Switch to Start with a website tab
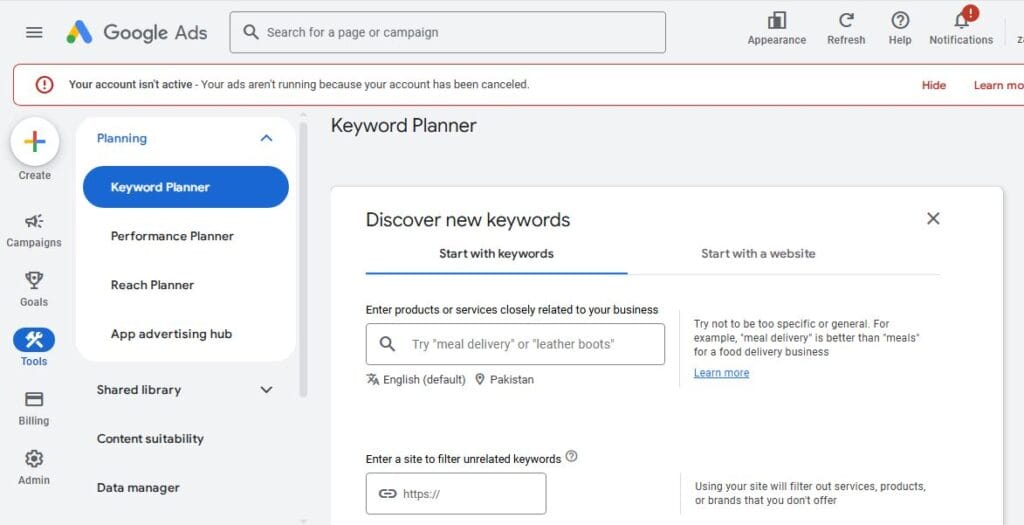Viewport: 1024px width, 525px height. (758, 254)
